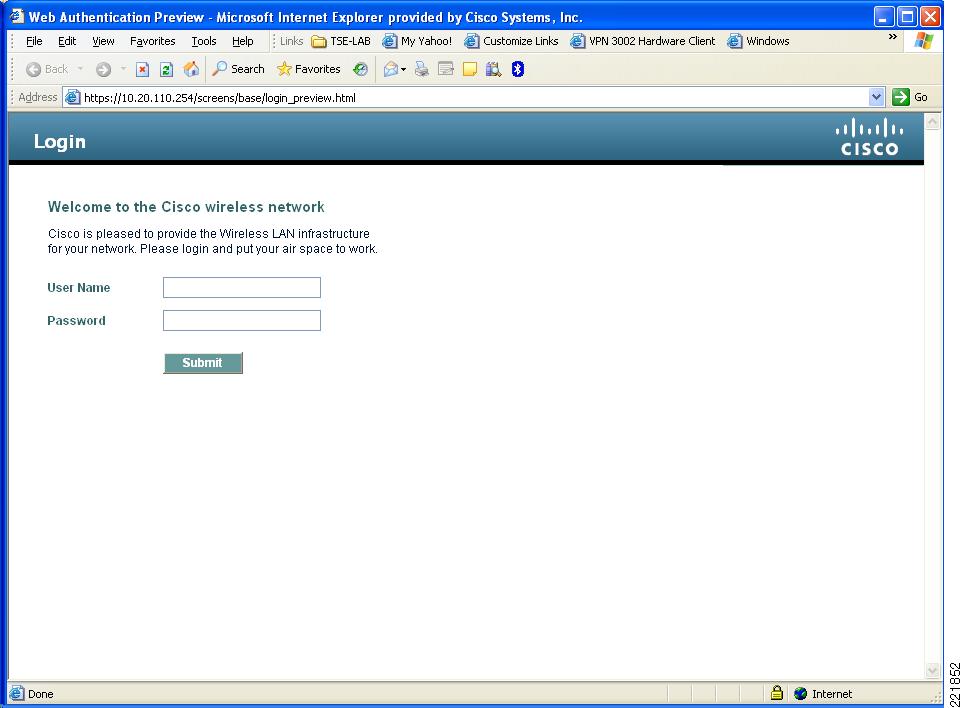
Task: Open the Back button history dropdown arrow
Action: (x=80, y=69)
